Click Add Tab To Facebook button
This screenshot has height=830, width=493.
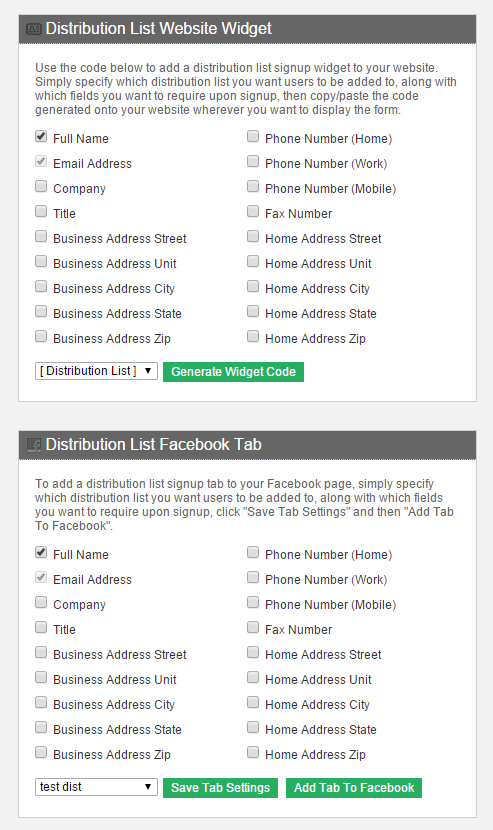click(x=354, y=788)
